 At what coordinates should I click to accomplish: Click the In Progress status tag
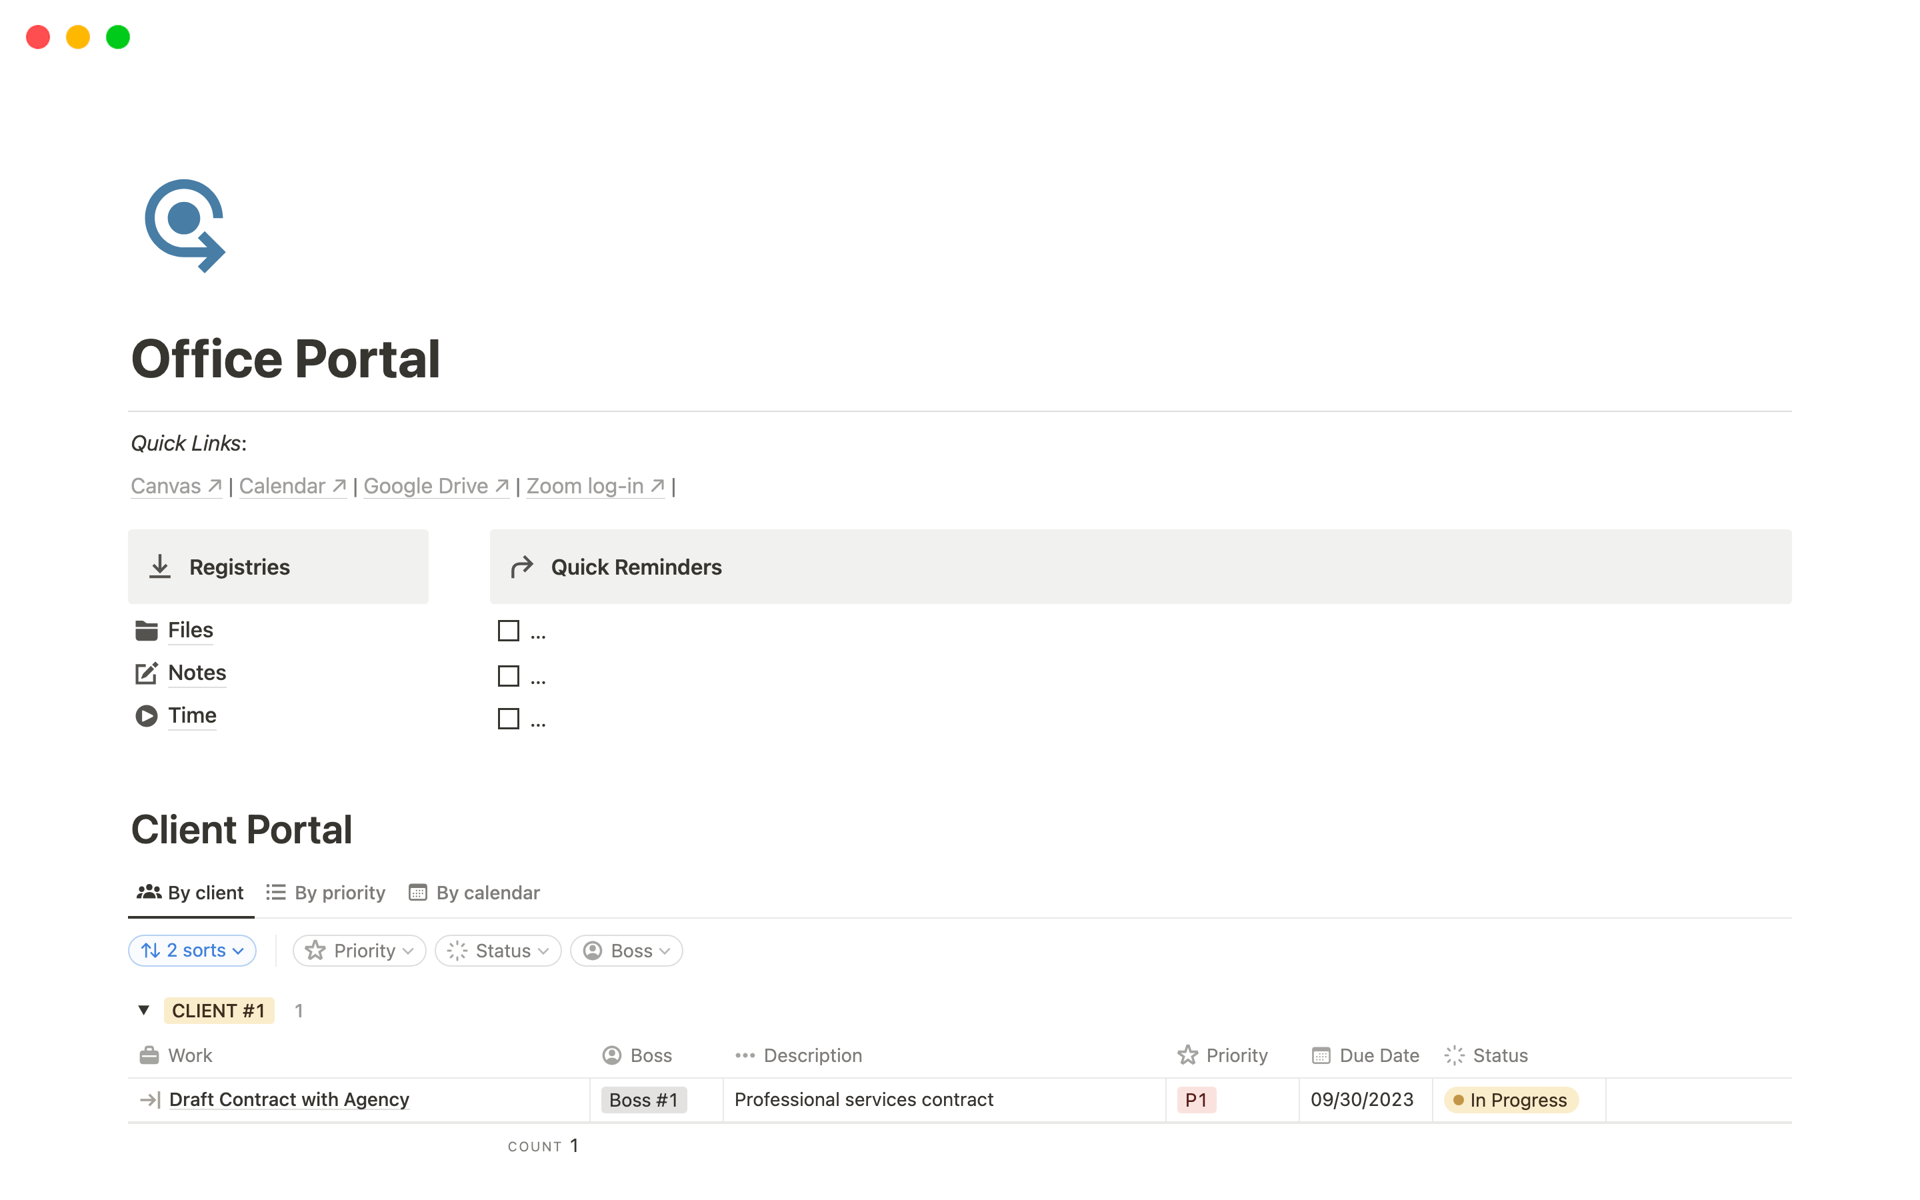(x=1511, y=1100)
